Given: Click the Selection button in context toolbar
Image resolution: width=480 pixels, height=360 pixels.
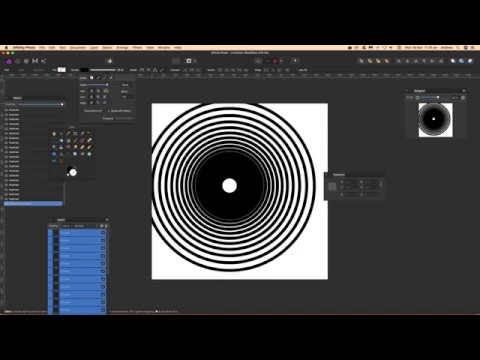Looking at the screenshot, I should pos(39,70).
